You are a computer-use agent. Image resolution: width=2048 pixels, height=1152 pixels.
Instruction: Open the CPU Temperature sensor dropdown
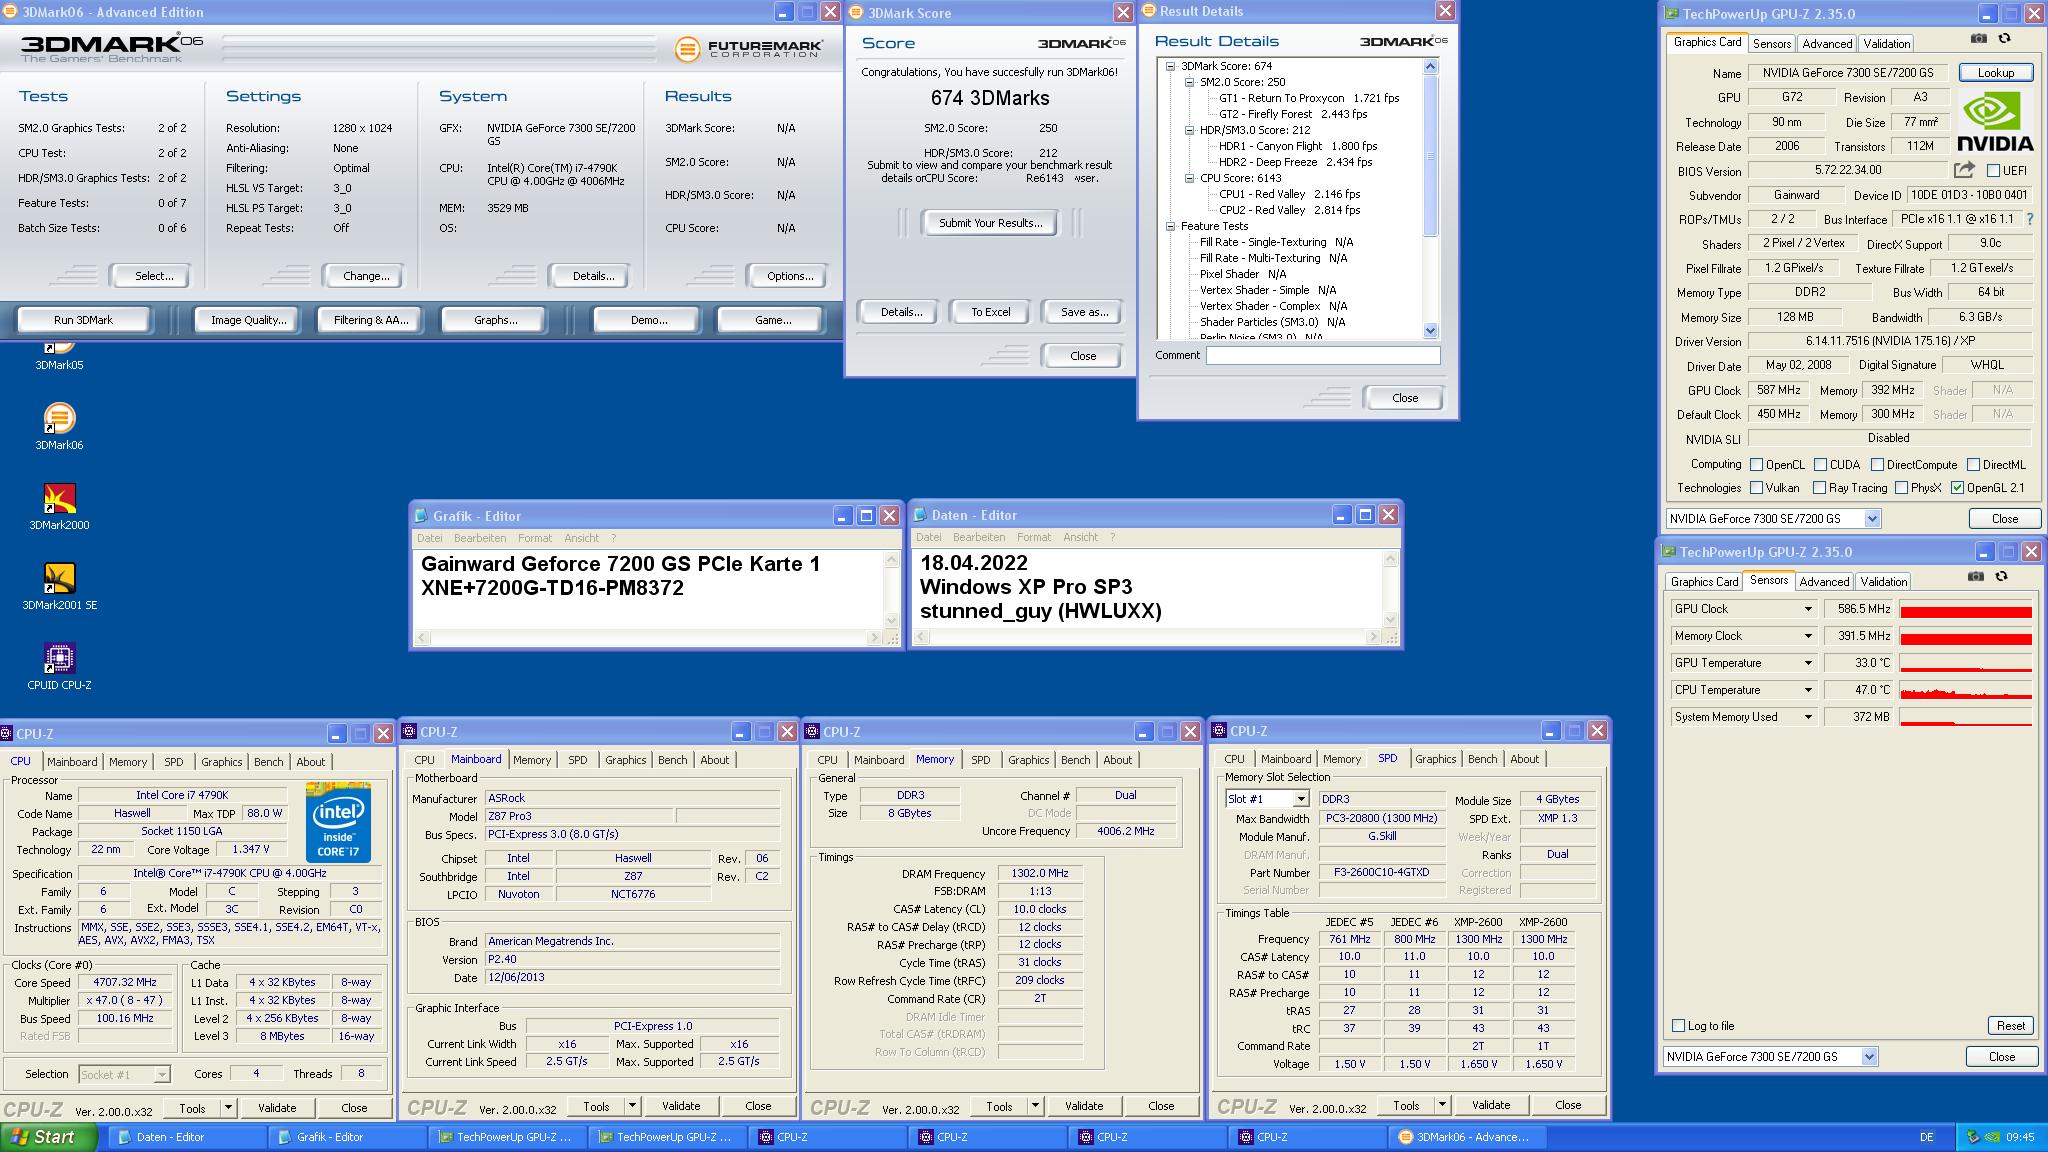(x=1807, y=690)
